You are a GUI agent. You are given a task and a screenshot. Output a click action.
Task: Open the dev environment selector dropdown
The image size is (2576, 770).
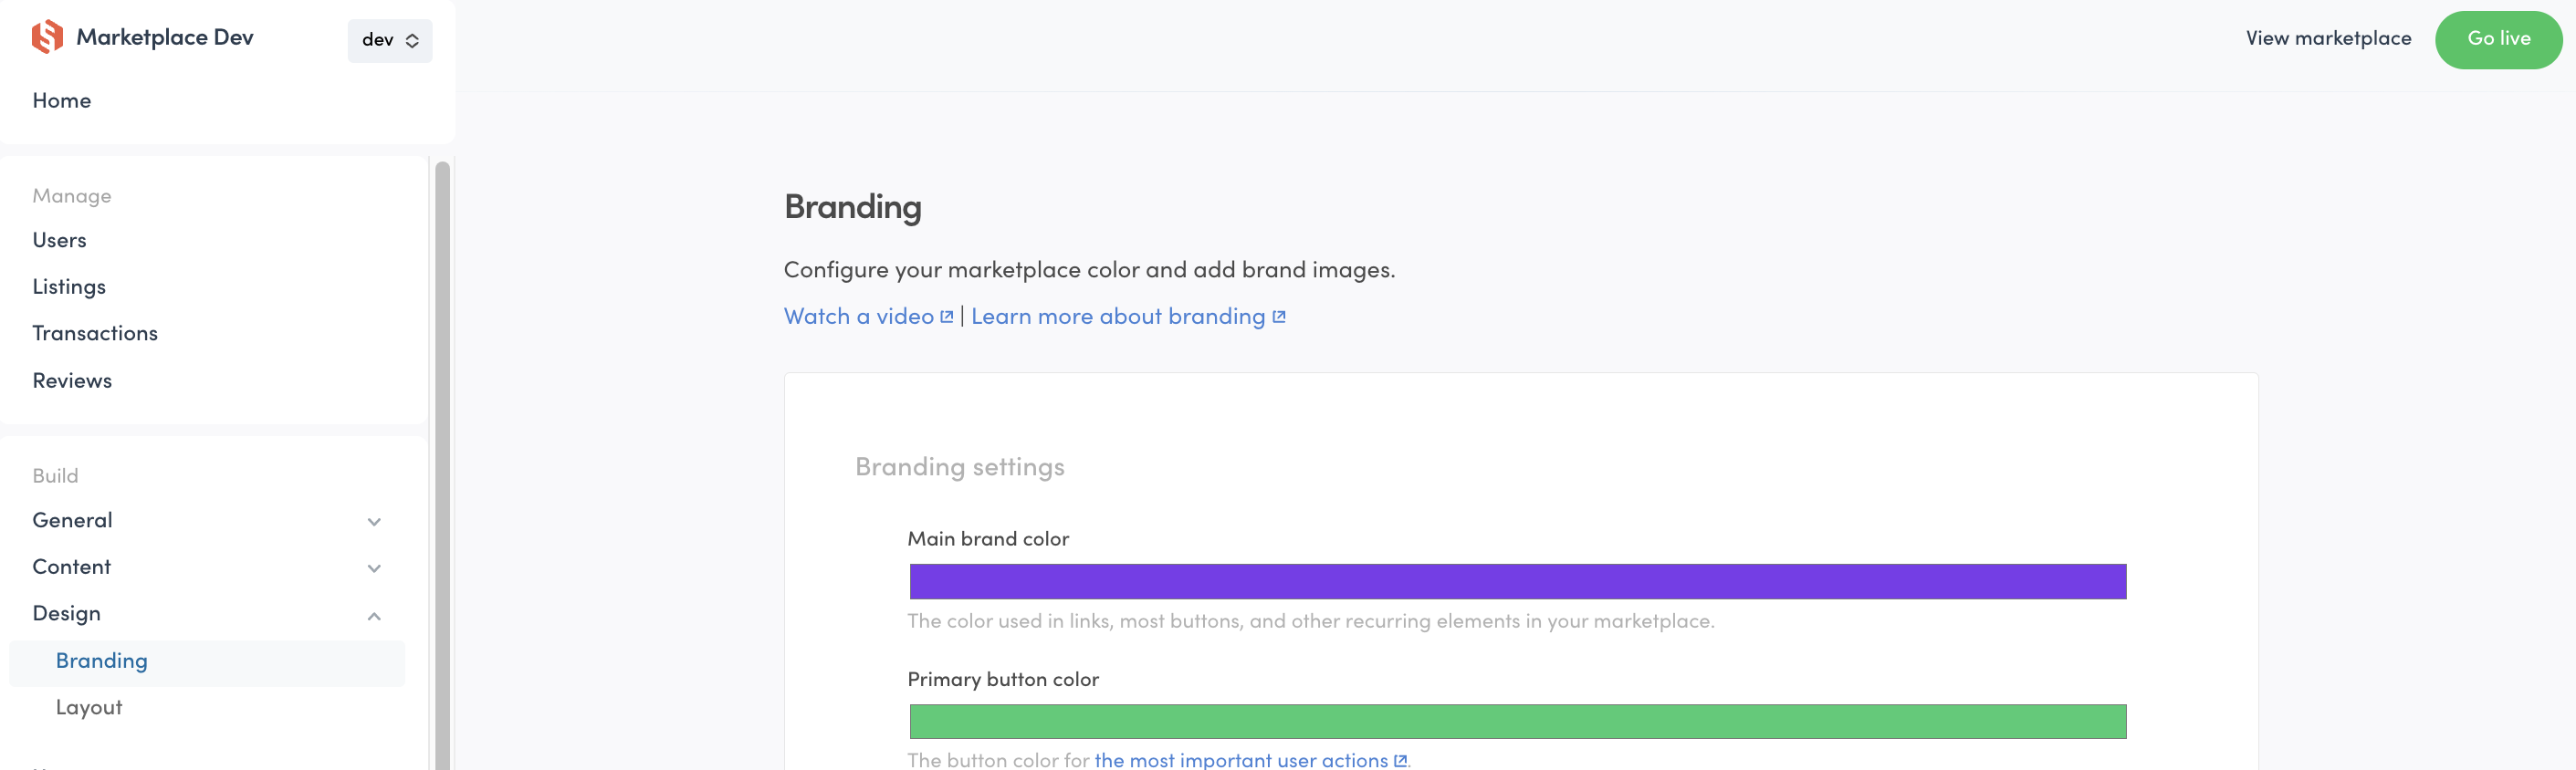point(390,41)
